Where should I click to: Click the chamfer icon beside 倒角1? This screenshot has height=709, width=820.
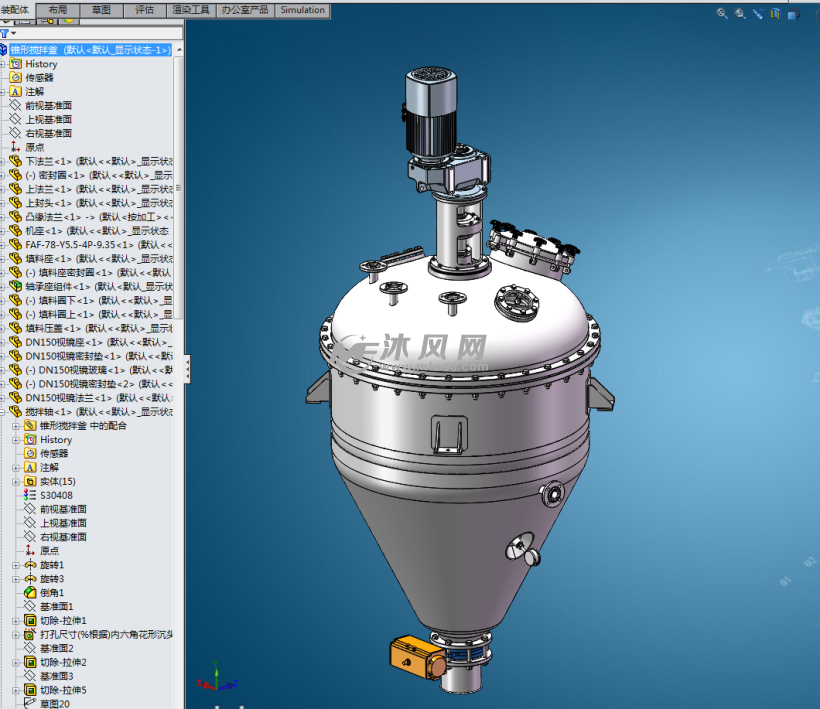30,592
